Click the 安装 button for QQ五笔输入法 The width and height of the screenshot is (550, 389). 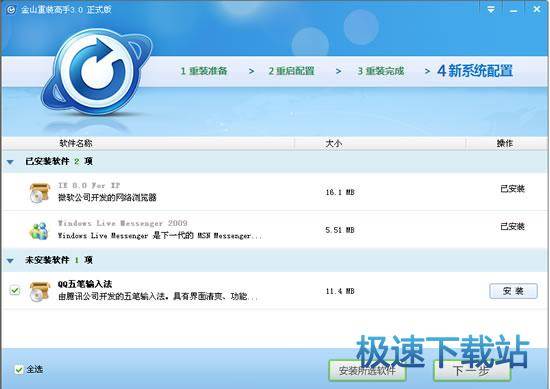(513, 291)
